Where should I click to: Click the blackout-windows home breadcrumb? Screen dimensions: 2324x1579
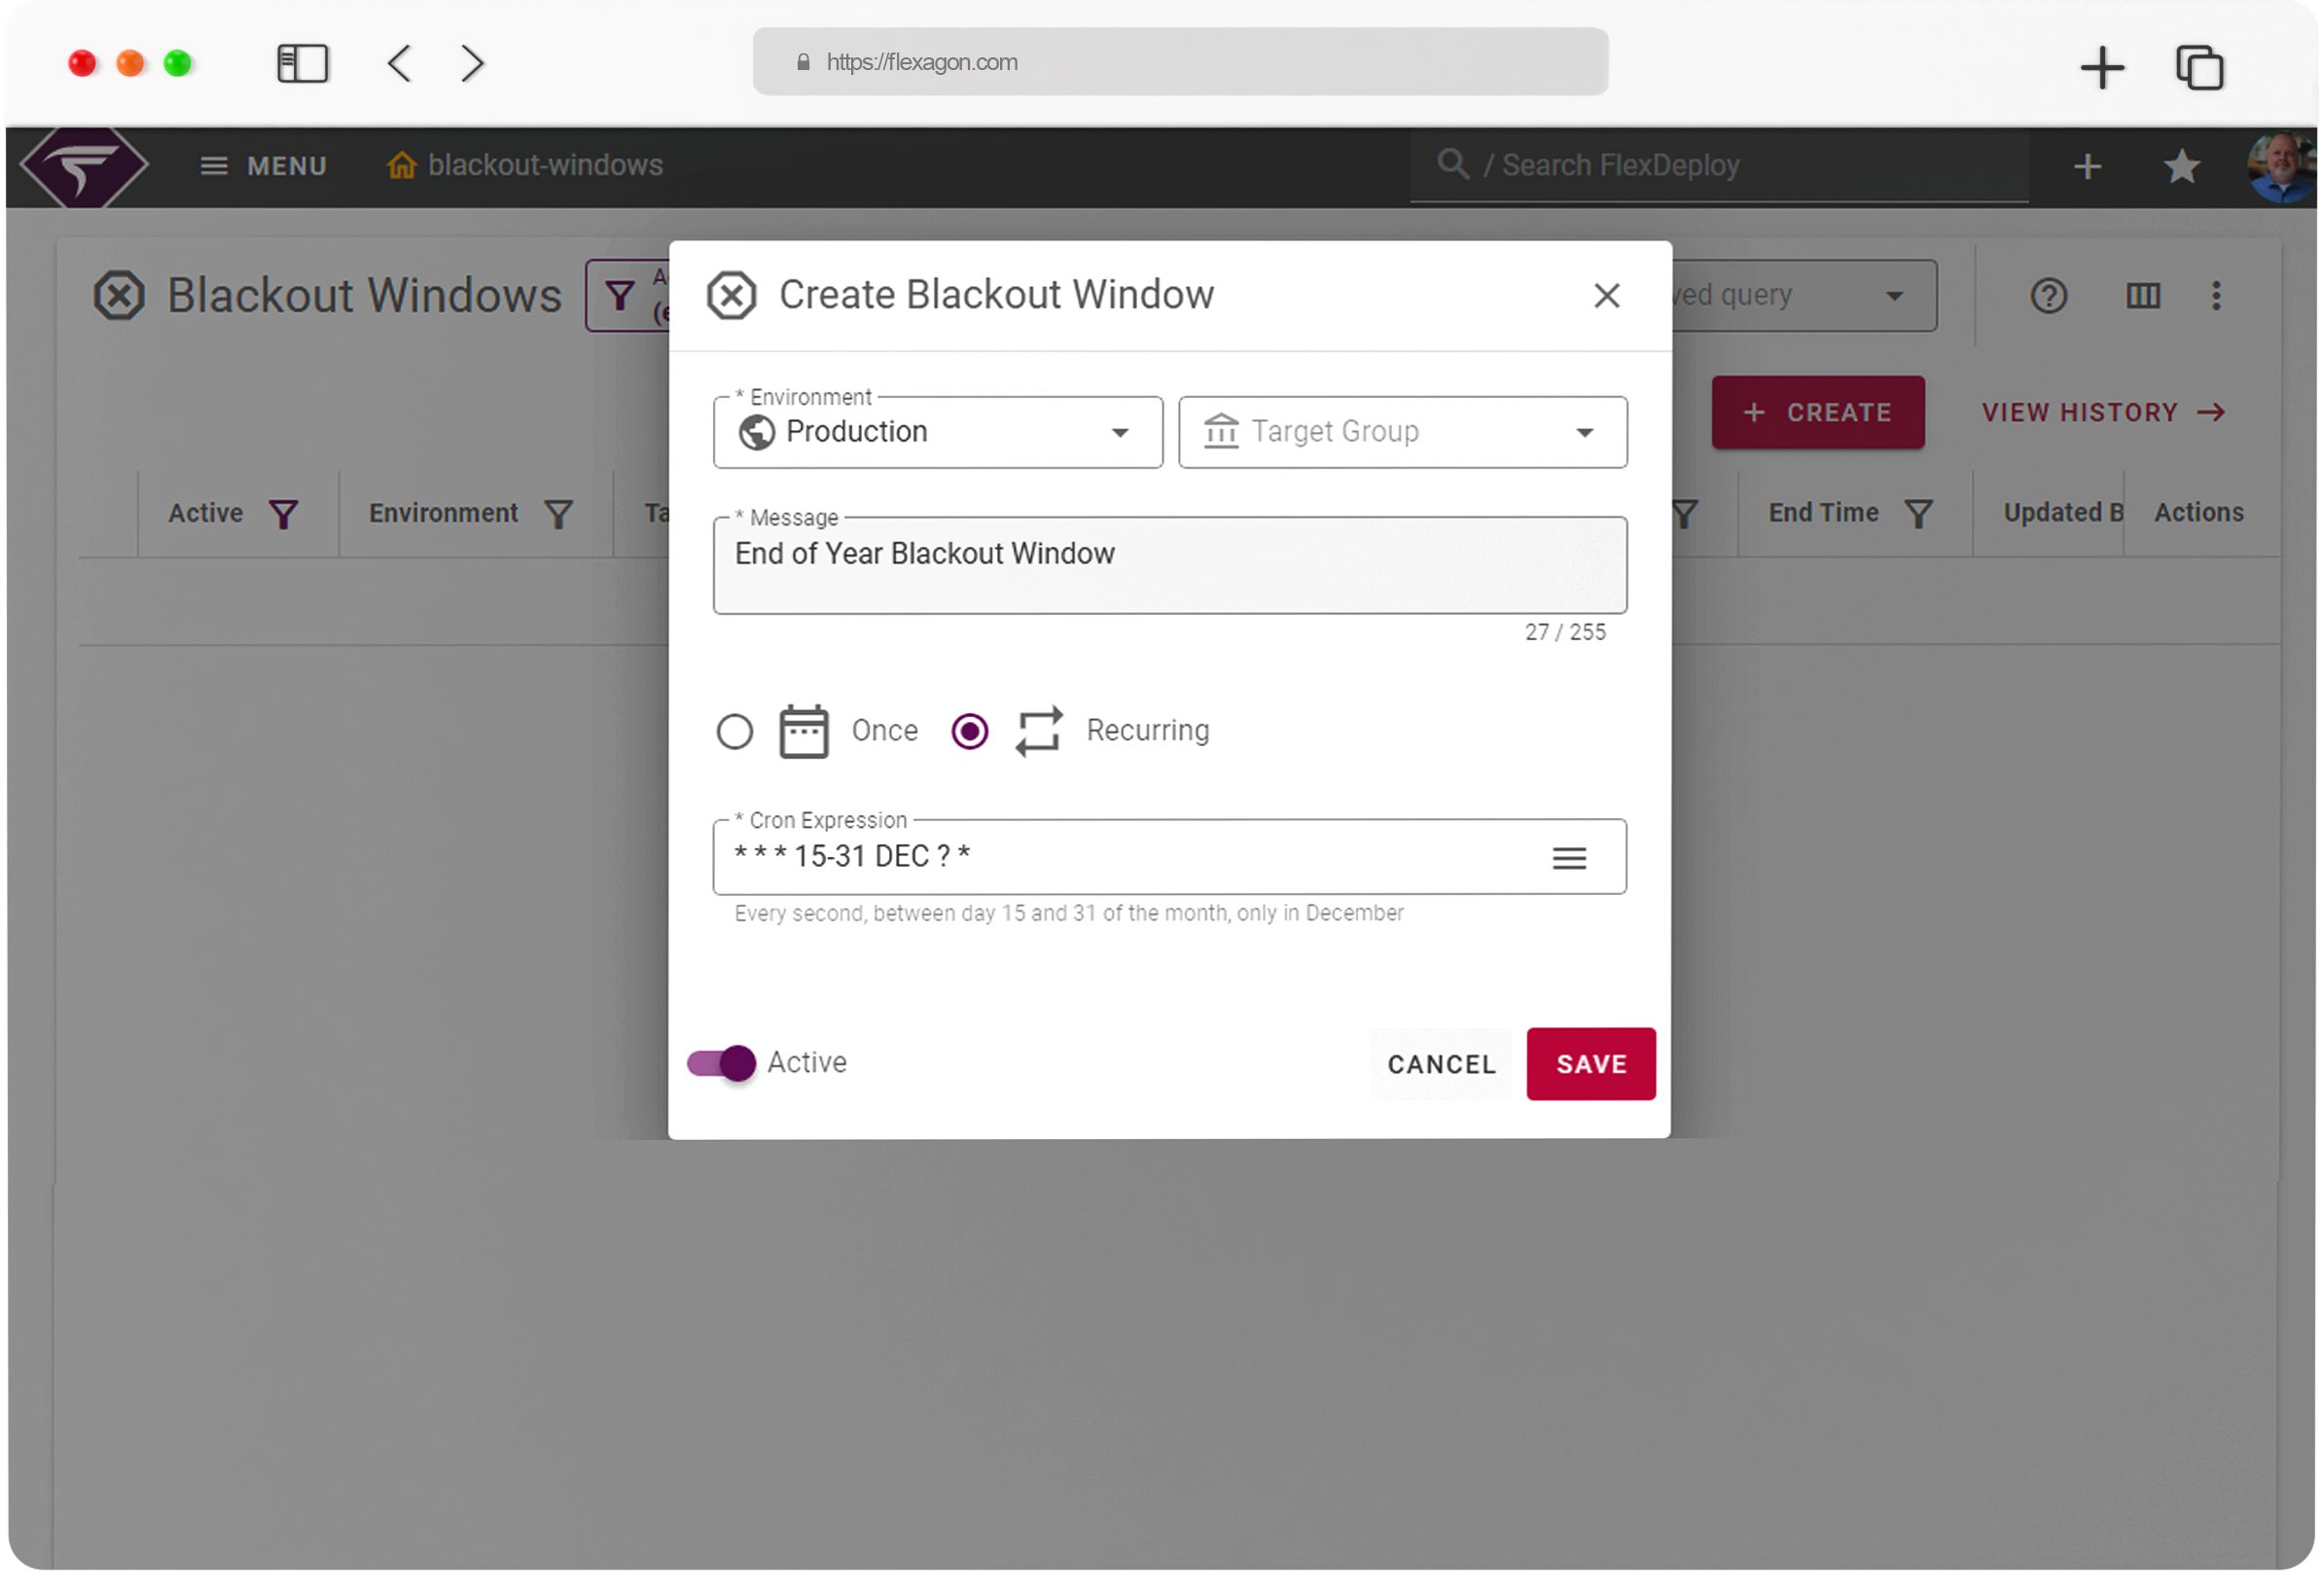pyautogui.click(x=525, y=165)
